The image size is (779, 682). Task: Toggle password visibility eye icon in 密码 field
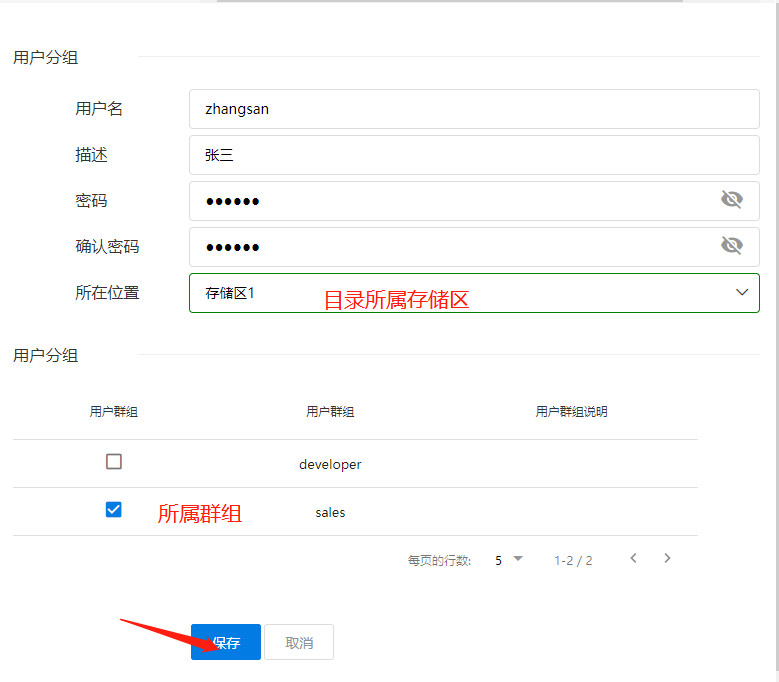(731, 200)
